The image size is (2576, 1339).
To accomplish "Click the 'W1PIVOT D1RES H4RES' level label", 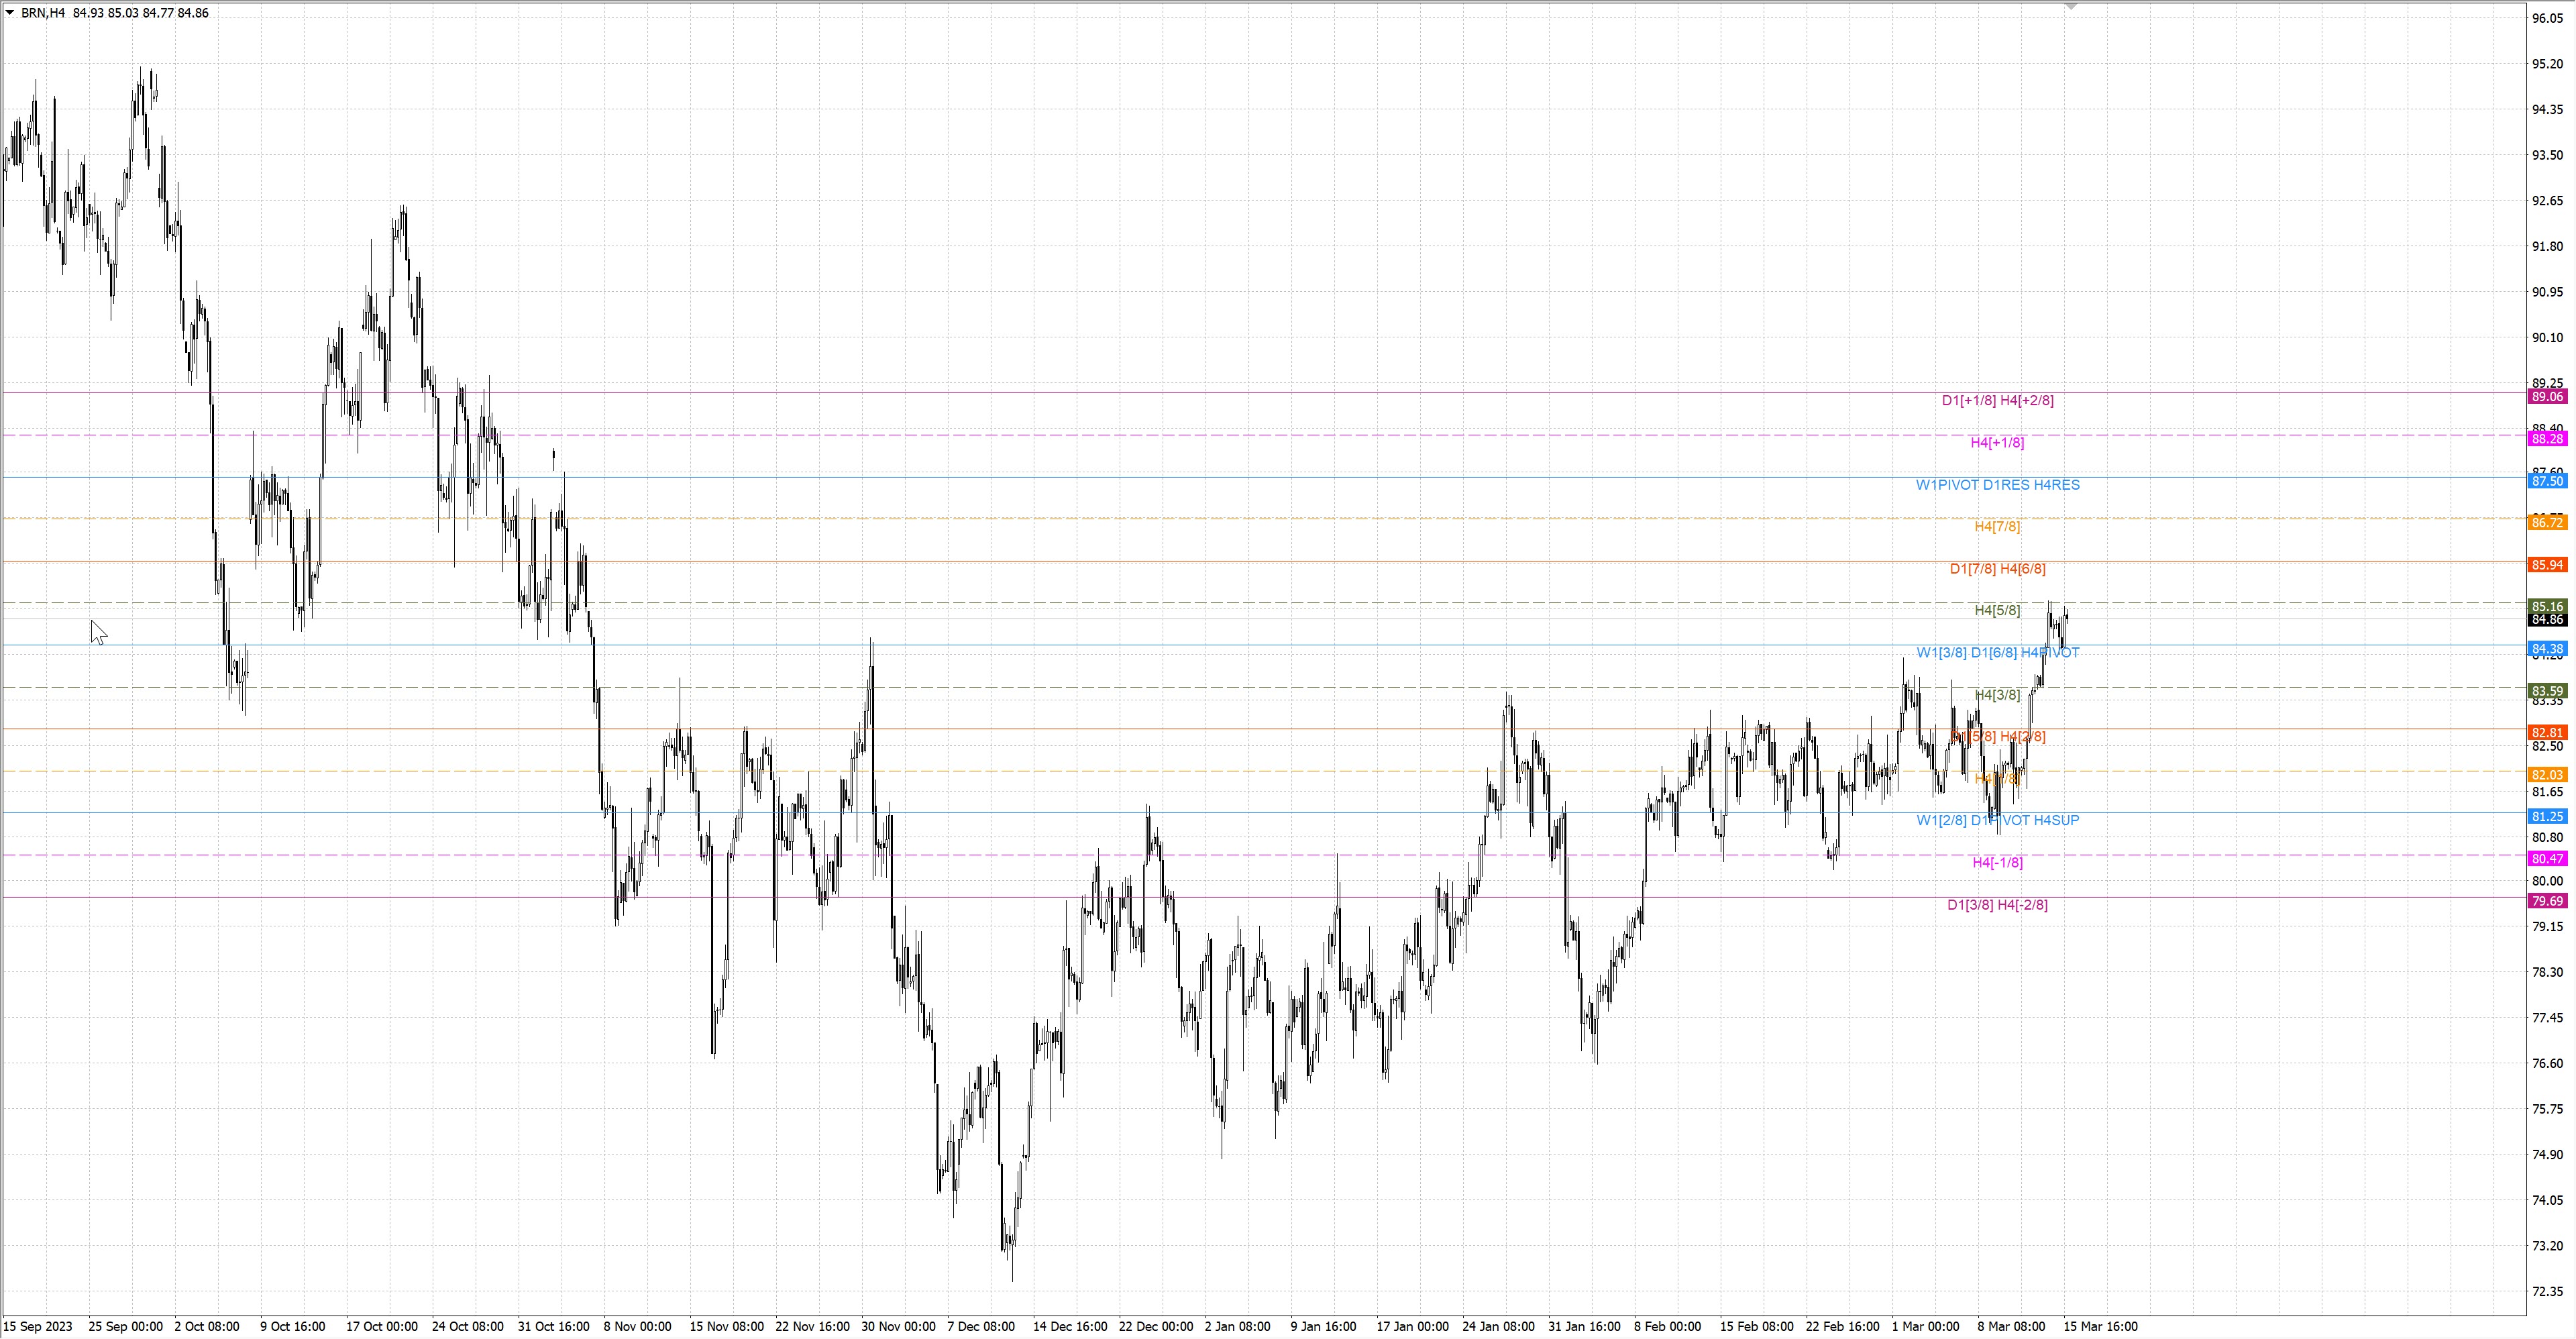I will 1997,485.
